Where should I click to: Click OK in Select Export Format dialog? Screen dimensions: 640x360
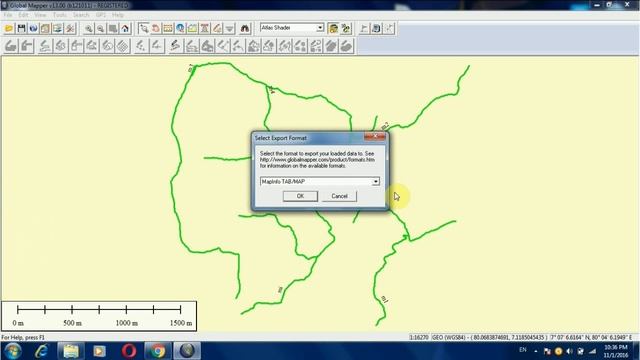tap(300, 196)
